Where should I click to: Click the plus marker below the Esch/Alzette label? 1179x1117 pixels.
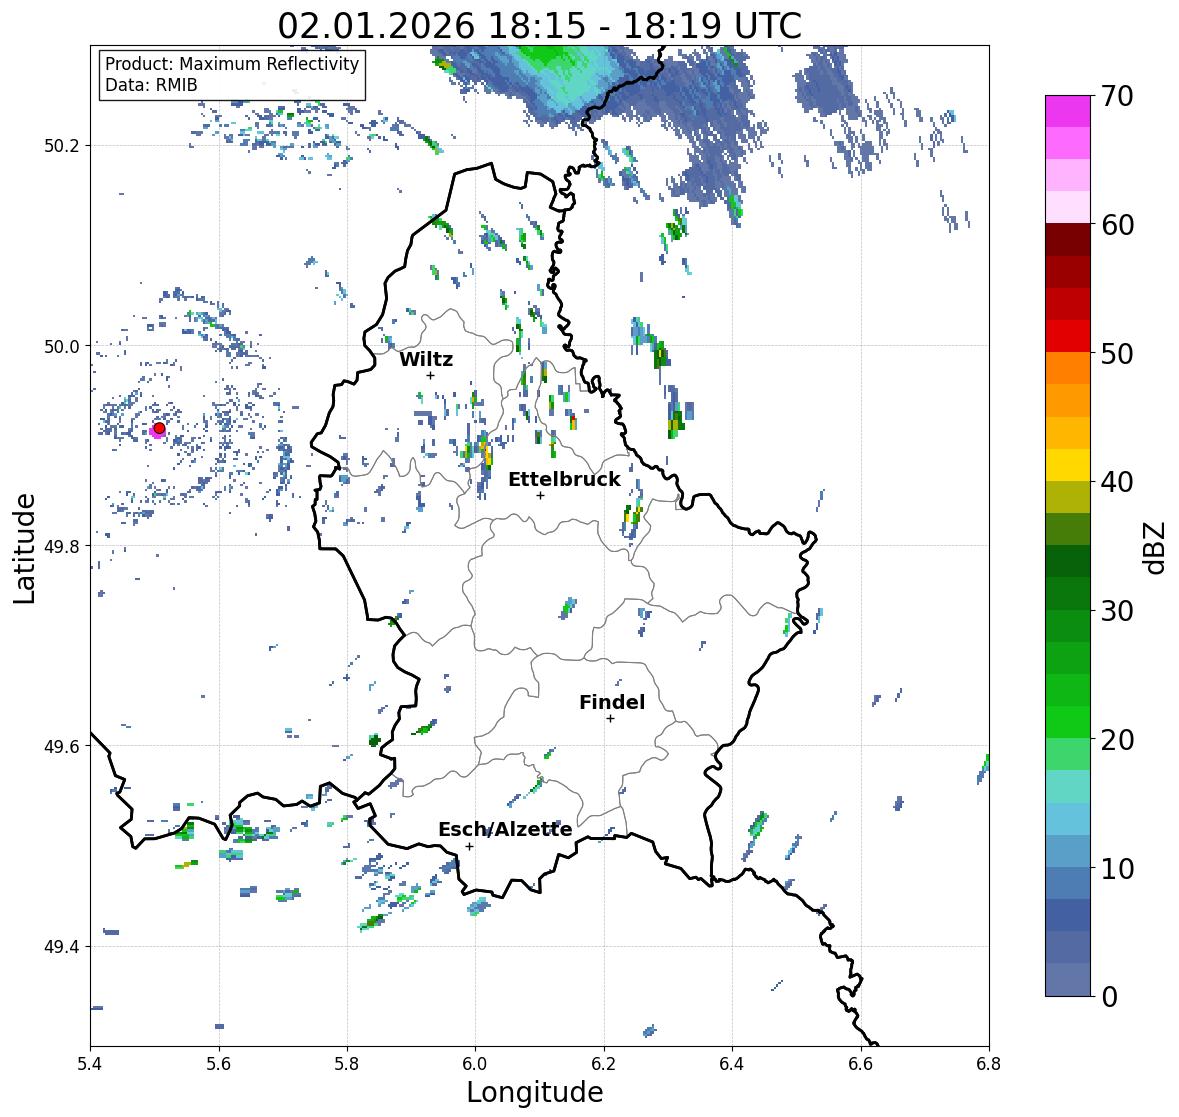pos(469,846)
